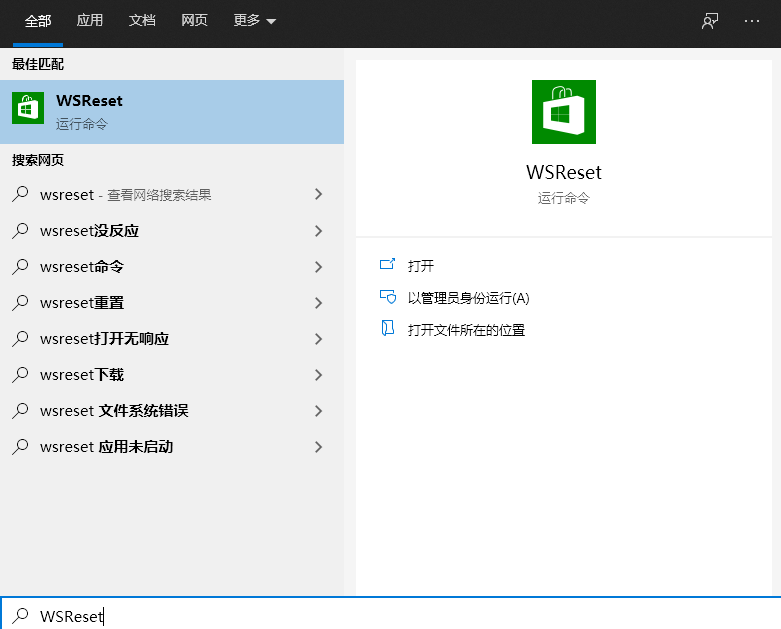Click magnifier icon beside wsreset重置

(x=20, y=302)
